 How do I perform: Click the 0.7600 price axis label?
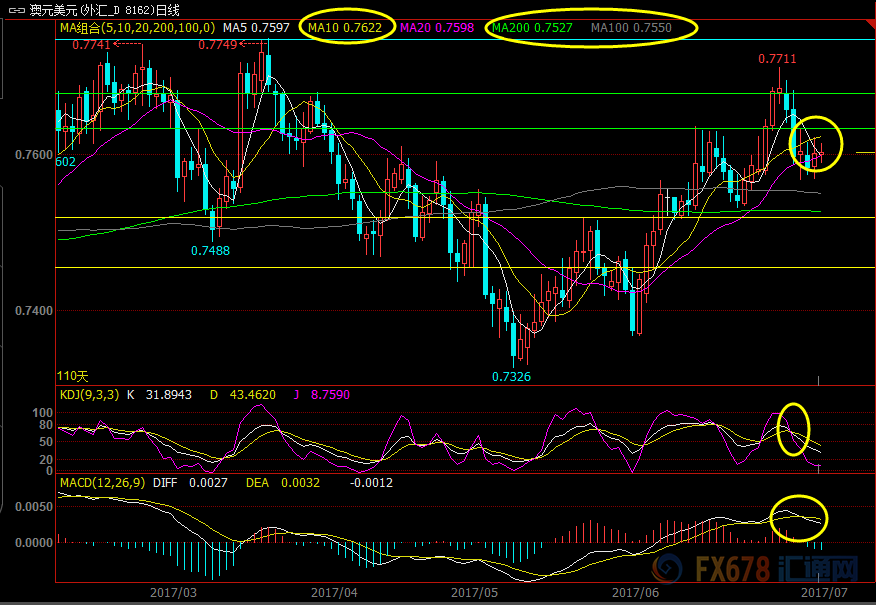35,156
